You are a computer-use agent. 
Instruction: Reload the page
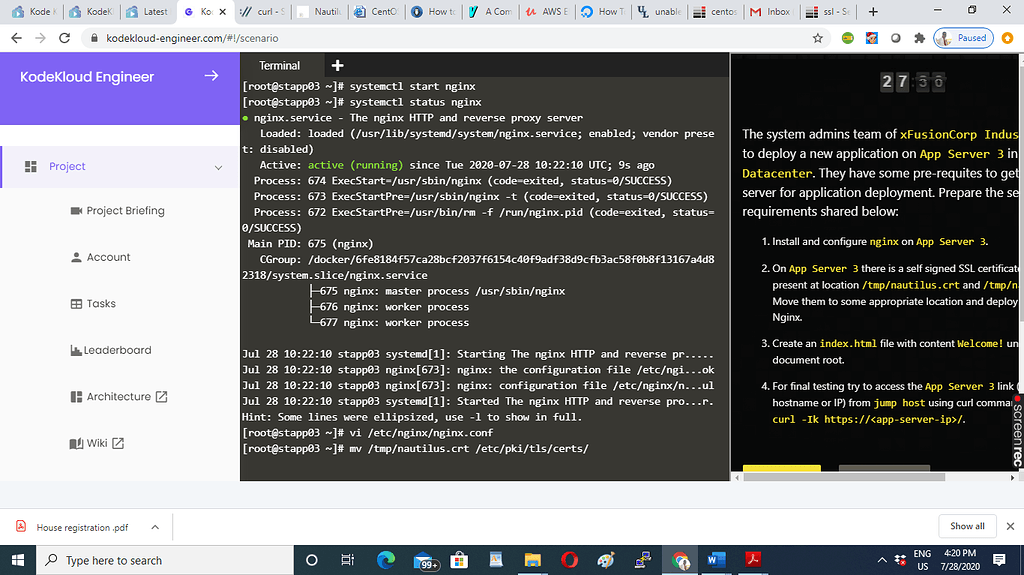pyautogui.click(x=65, y=38)
